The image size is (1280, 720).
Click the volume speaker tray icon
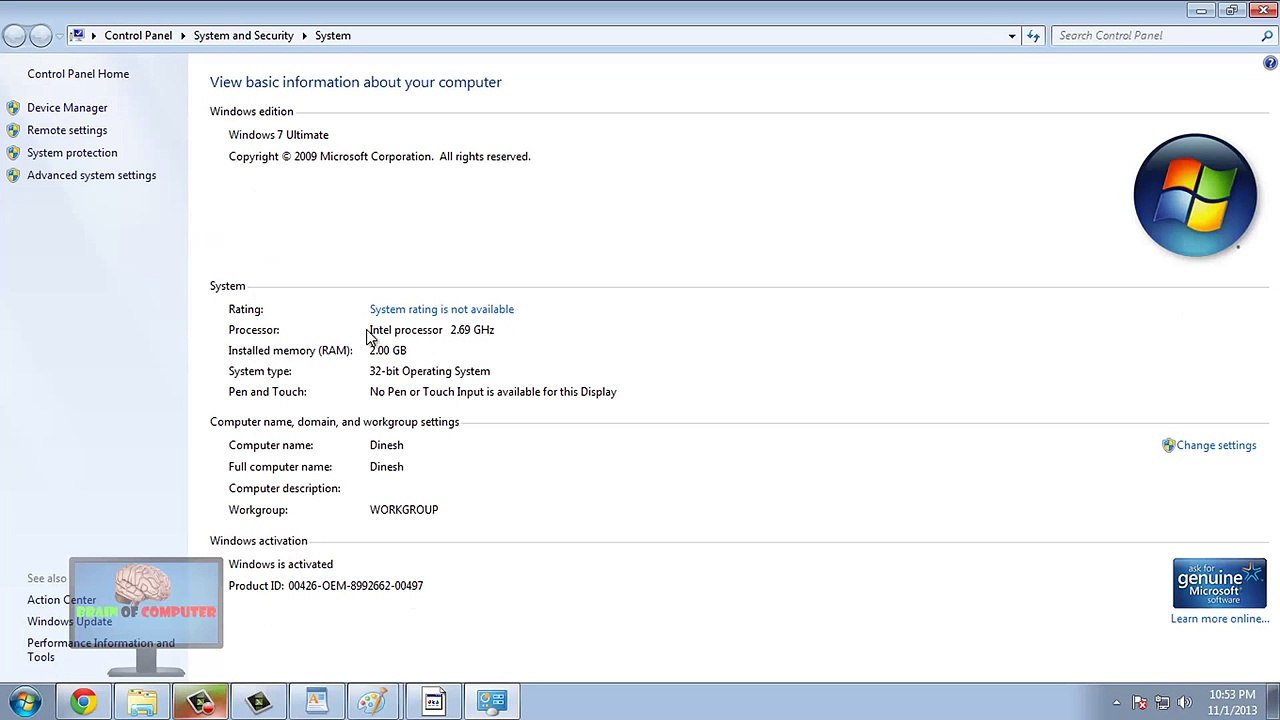1185,703
